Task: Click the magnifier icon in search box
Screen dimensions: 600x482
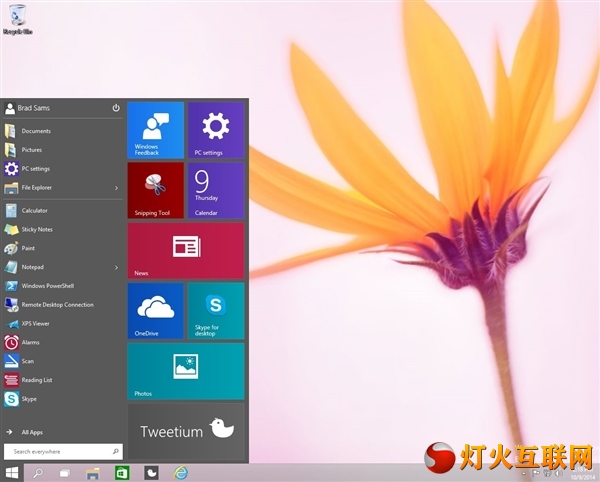Action: pyautogui.click(x=116, y=452)
